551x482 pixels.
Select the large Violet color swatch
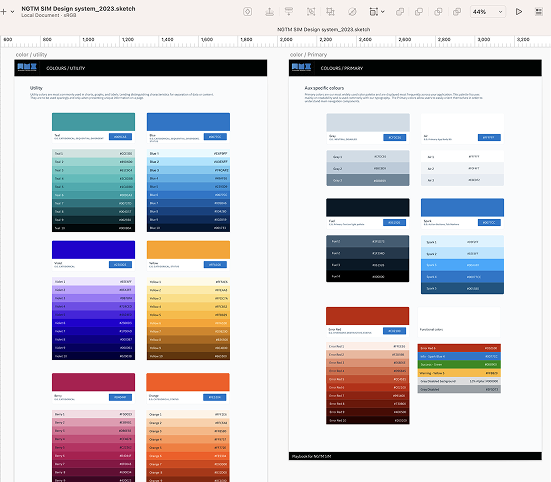click(x=93, y=250)
